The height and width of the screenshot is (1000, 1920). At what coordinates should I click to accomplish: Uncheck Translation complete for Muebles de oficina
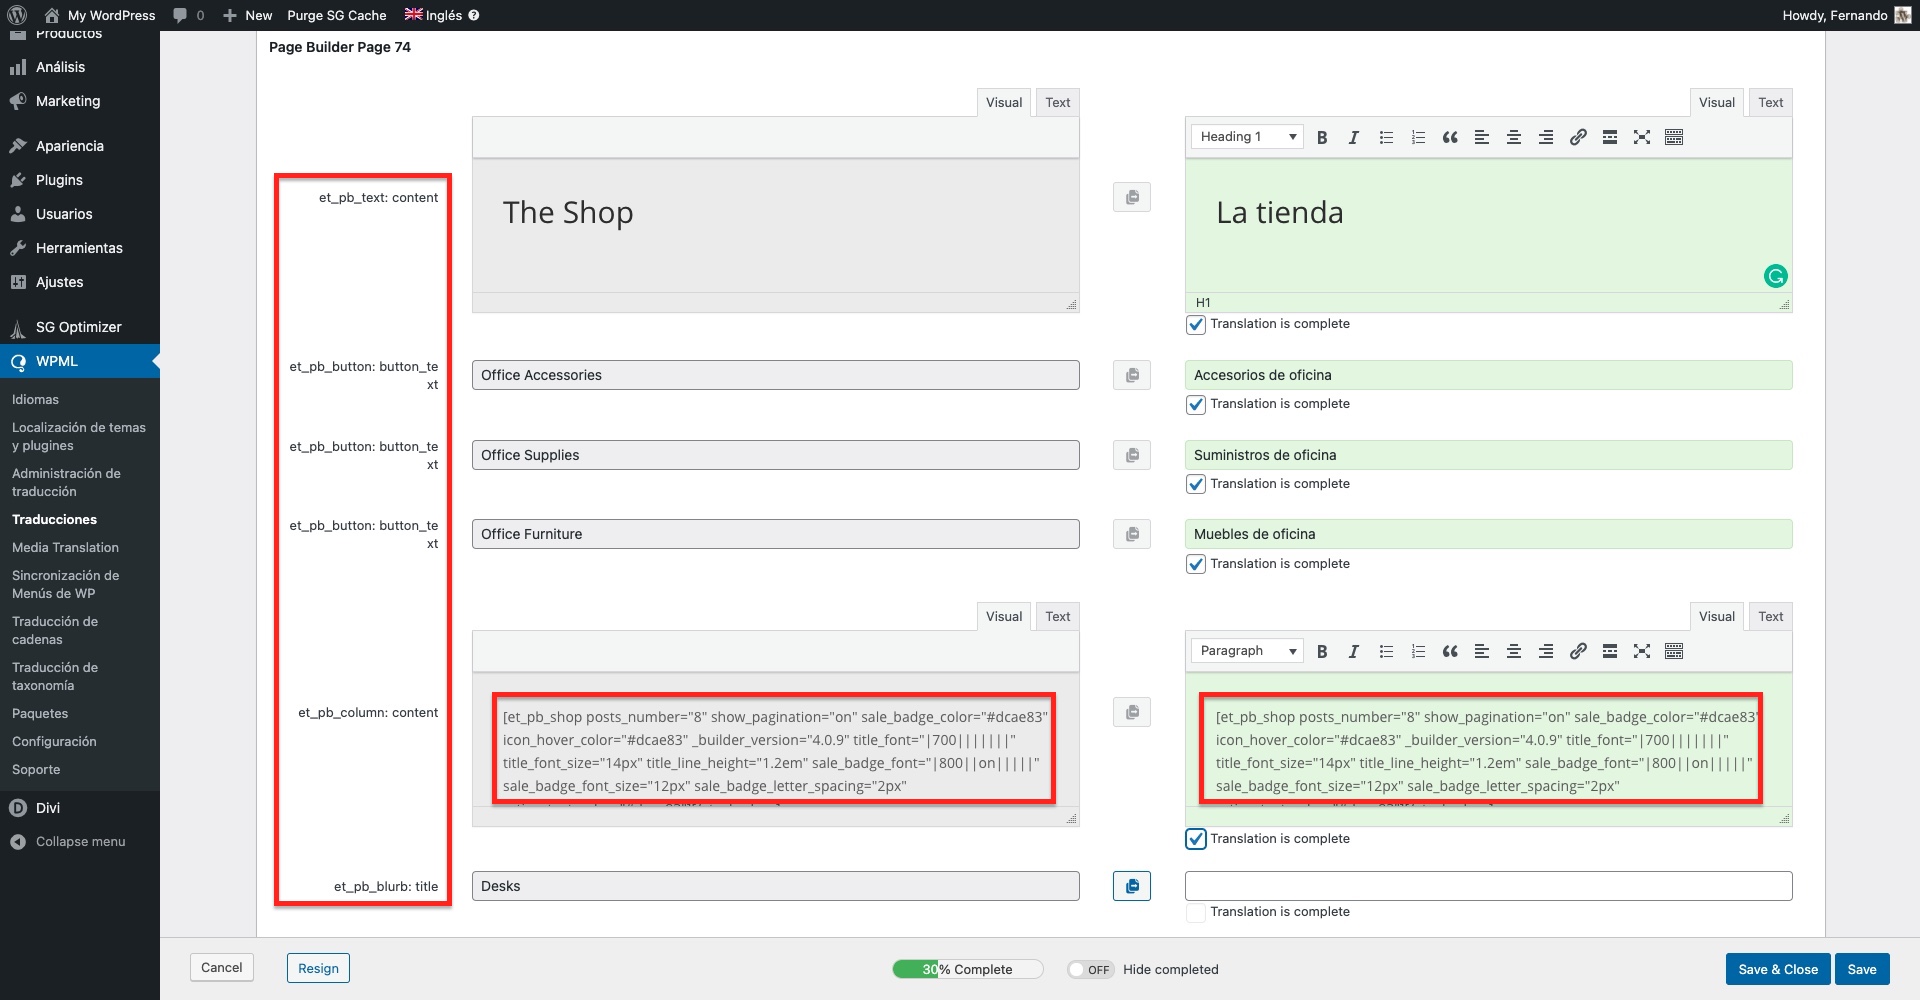(x=1195, y=564)
